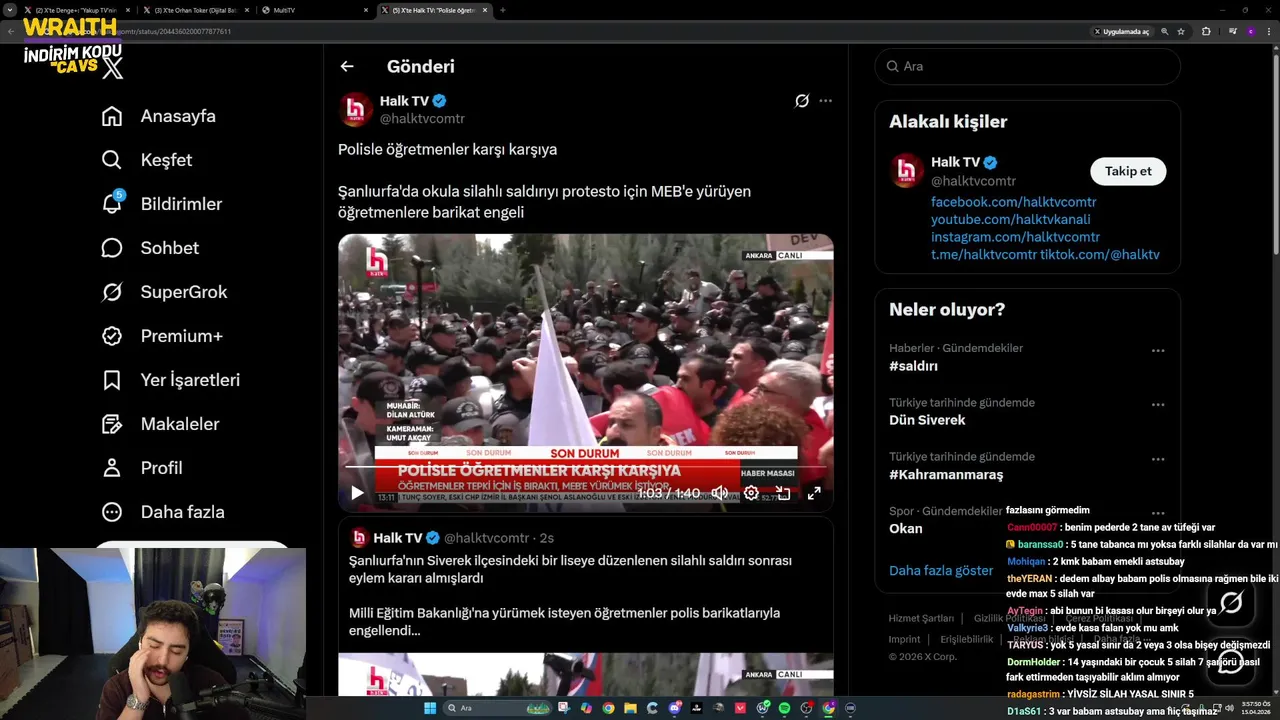
Task: Open Discord from taskbar
Action: click(674, 708)
